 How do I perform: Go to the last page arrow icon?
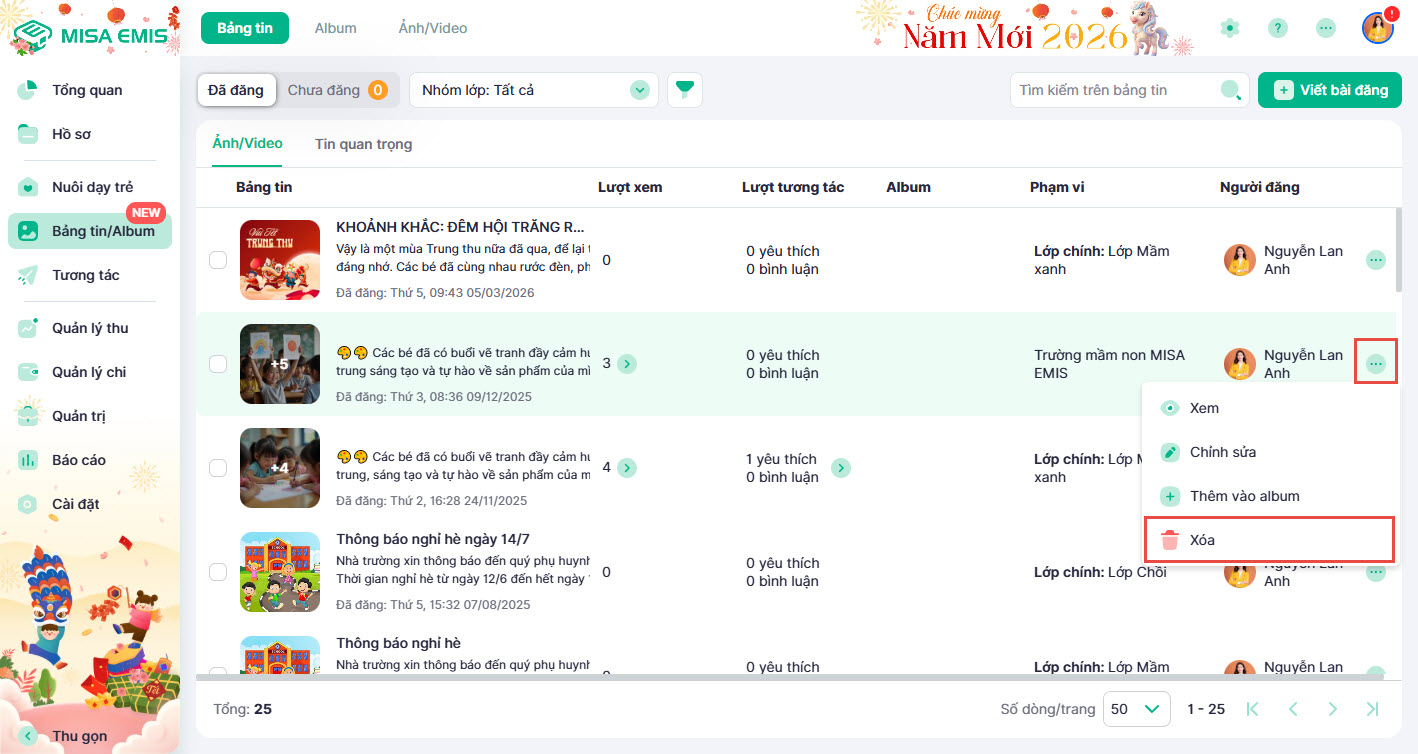click(1372, 709)
